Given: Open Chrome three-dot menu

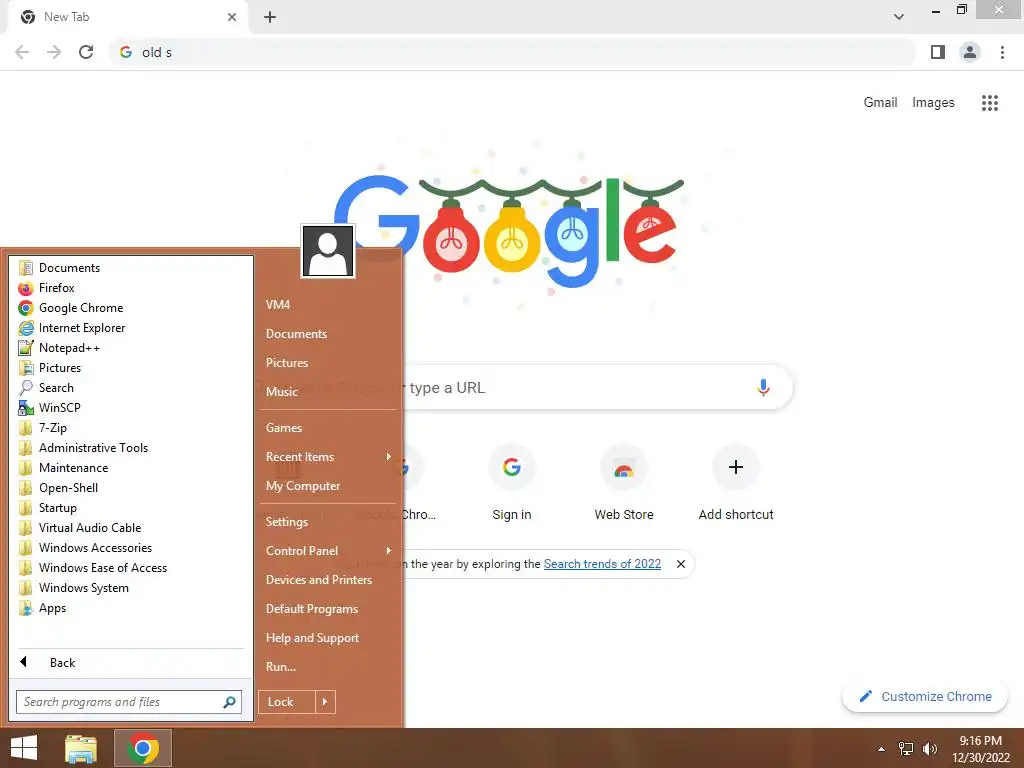Looking at the screenshot, I should 1002,52.
